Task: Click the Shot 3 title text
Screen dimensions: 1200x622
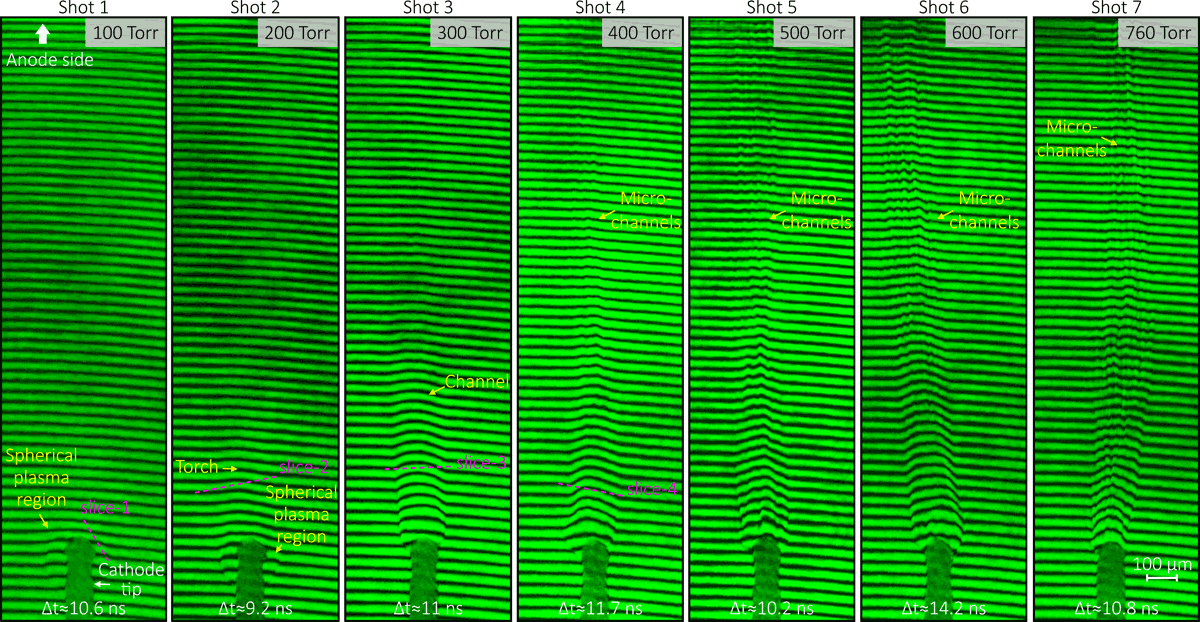Action: click(428, 8)
